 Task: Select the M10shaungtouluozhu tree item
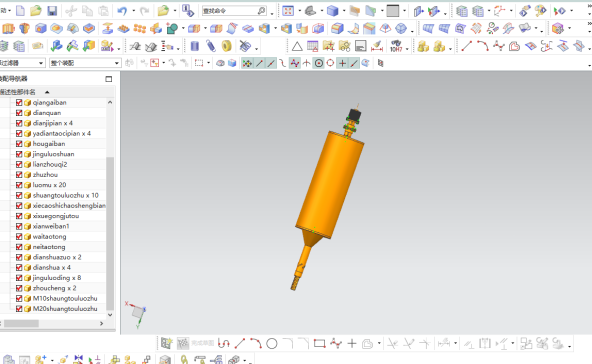coord(65,298)
